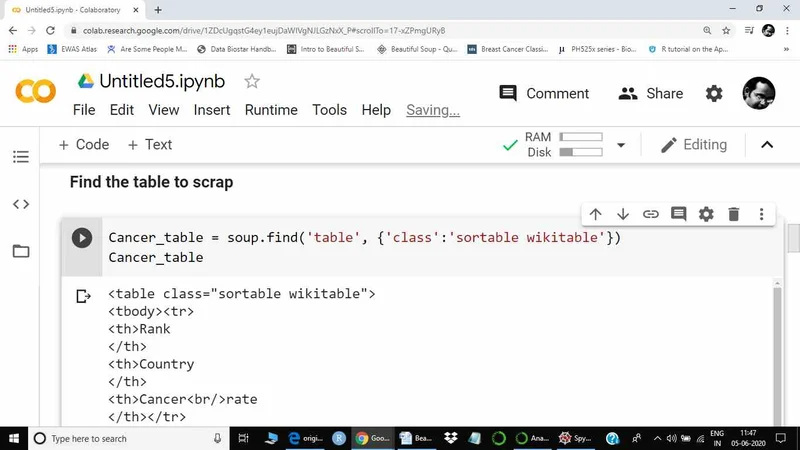
Task: Click the RAM usage bar
Action: (581, 137)
